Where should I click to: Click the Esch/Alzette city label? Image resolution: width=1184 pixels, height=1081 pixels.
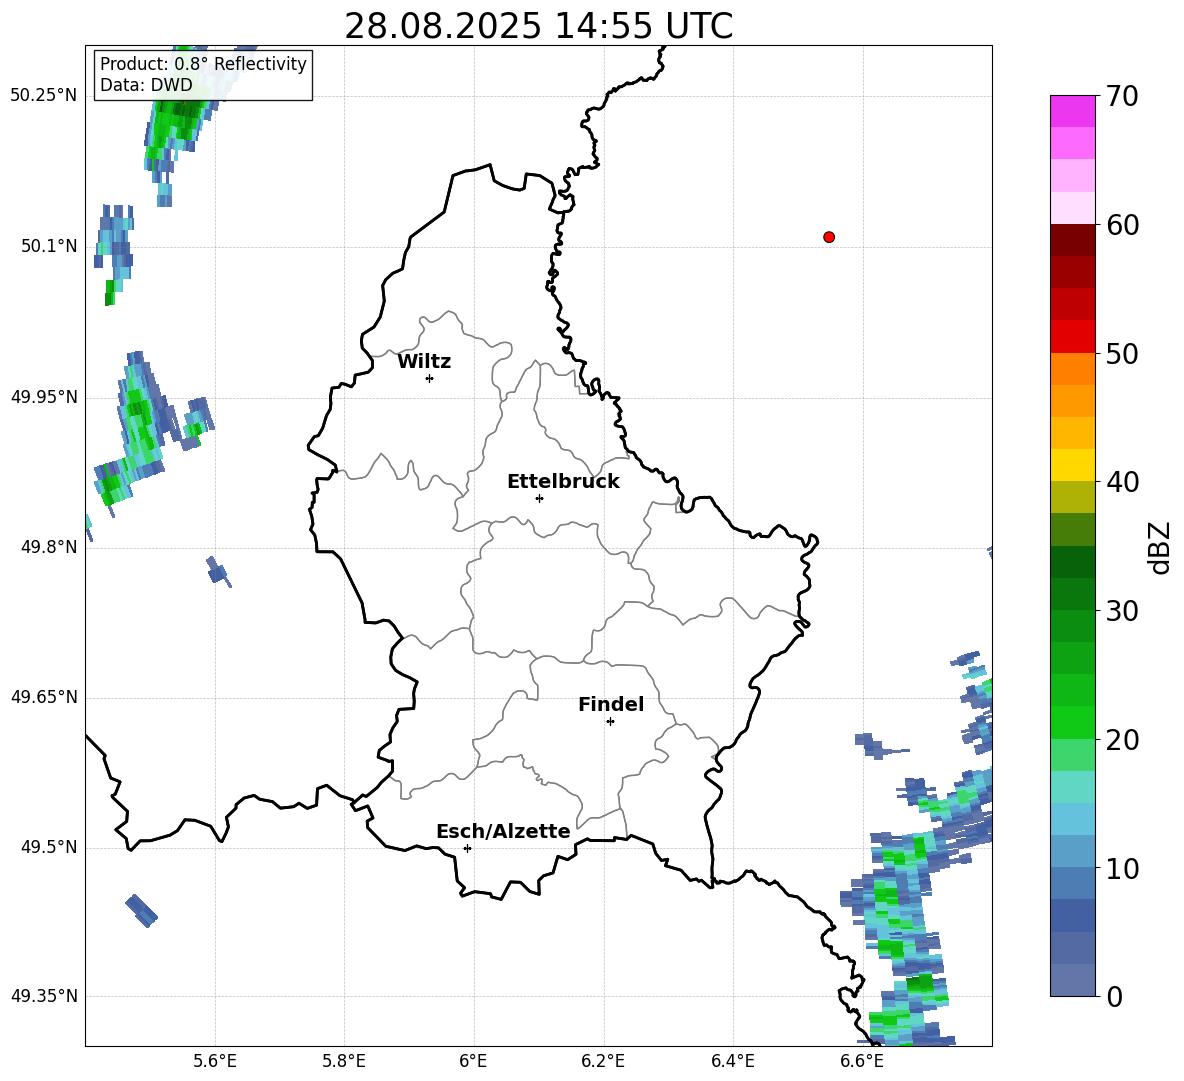coord(503,831)
